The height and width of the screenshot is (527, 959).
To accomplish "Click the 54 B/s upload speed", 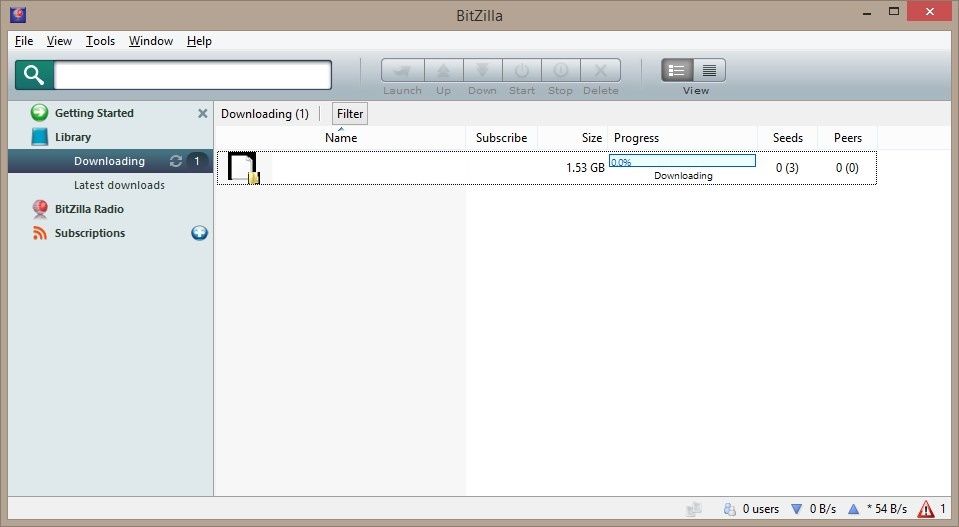I will point(887,509).
